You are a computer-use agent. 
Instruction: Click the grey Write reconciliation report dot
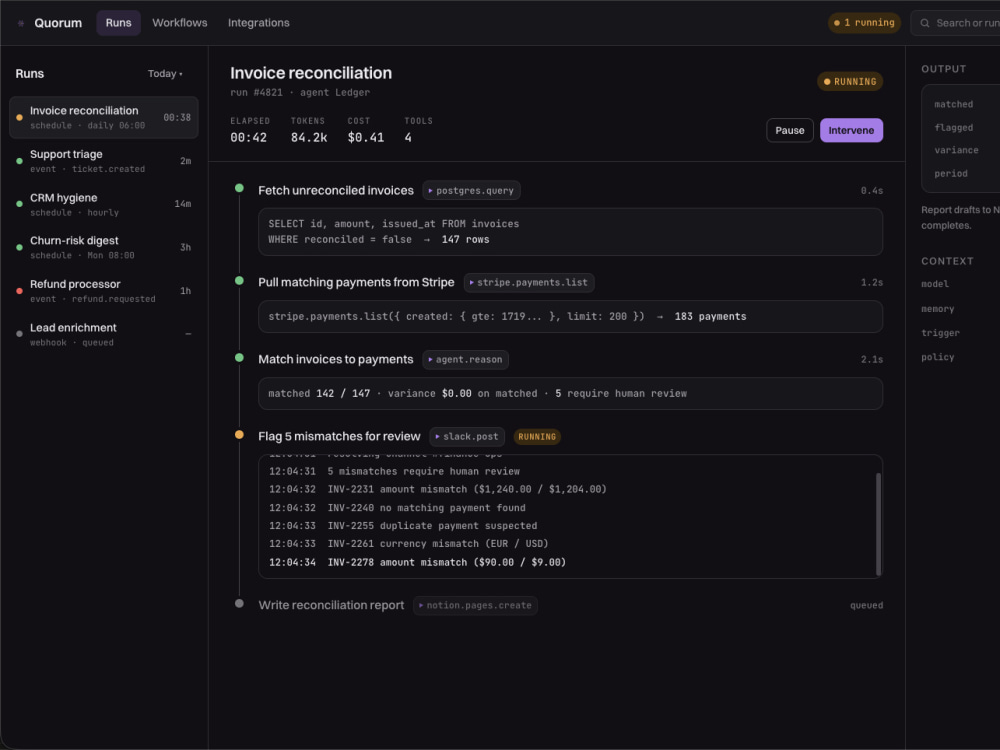click(x=239, y=603)
